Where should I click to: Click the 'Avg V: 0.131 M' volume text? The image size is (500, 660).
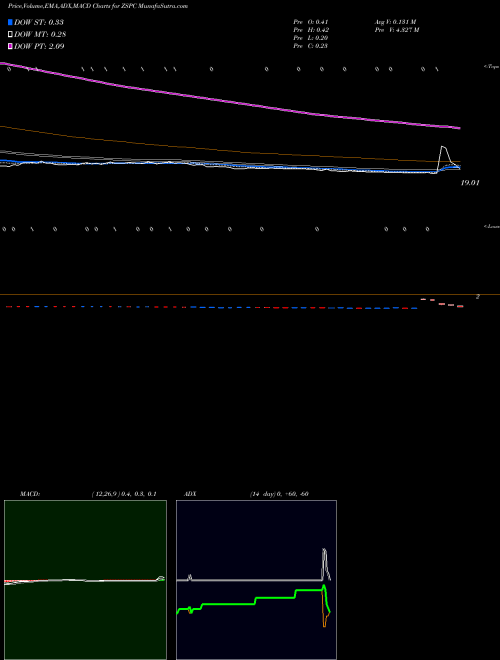click(x=396, y=22)
